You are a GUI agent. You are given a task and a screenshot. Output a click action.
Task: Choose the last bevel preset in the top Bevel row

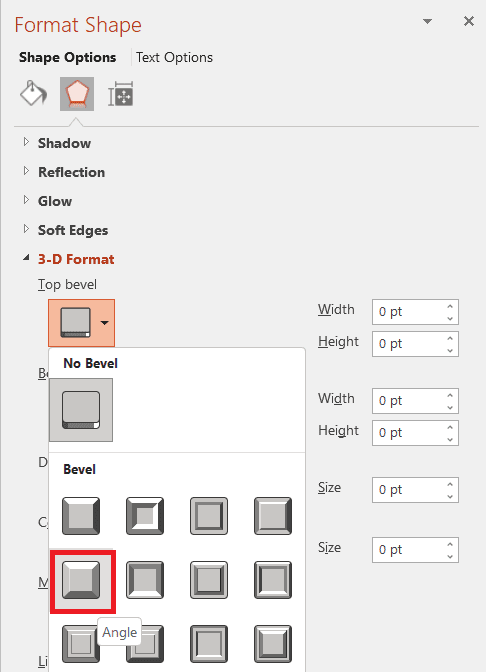coord(273,516)
